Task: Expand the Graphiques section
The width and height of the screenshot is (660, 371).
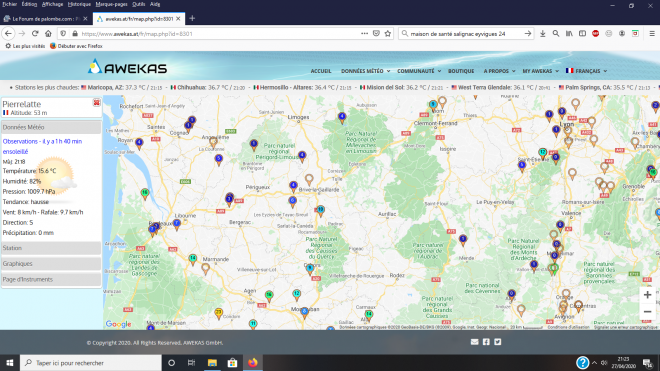Action: click(51, 264)
